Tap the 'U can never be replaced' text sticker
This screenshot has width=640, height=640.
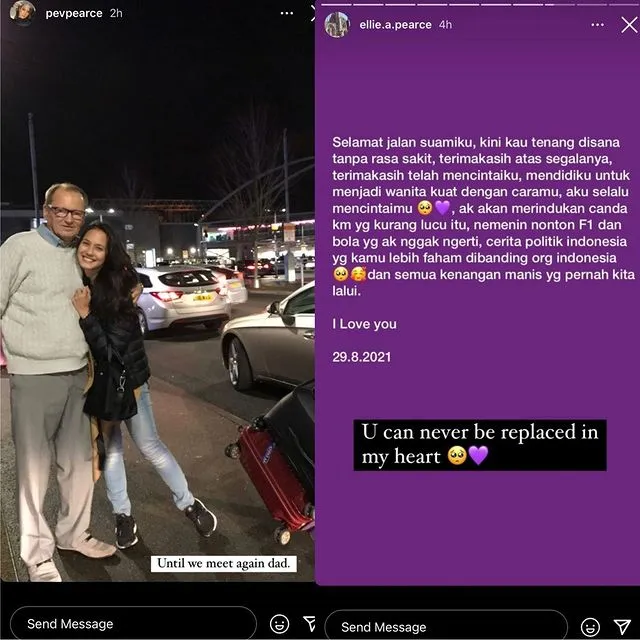(x=480, y=445)
